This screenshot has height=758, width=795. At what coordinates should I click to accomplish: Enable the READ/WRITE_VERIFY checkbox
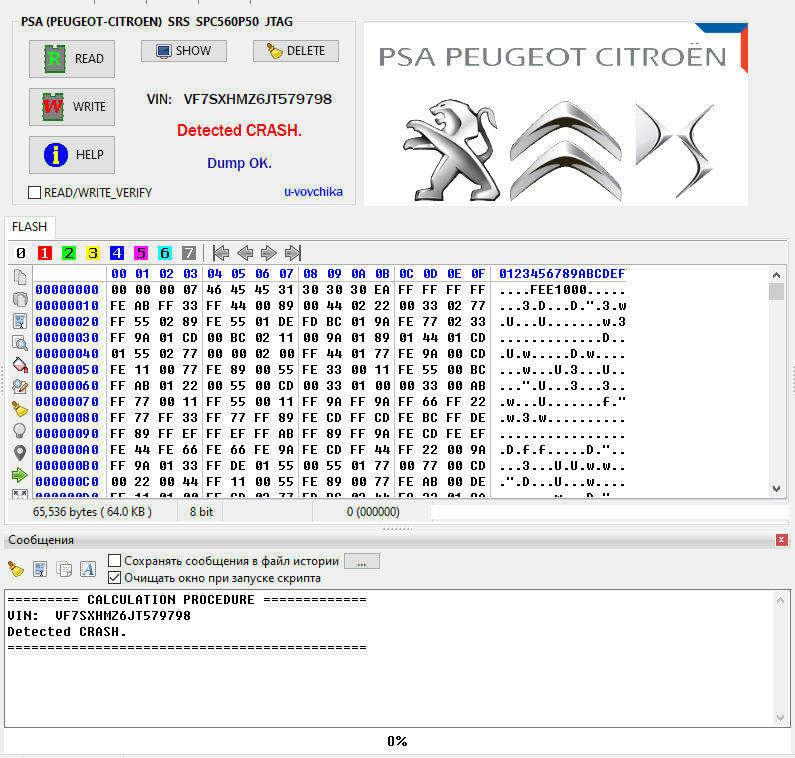(34, 193)
